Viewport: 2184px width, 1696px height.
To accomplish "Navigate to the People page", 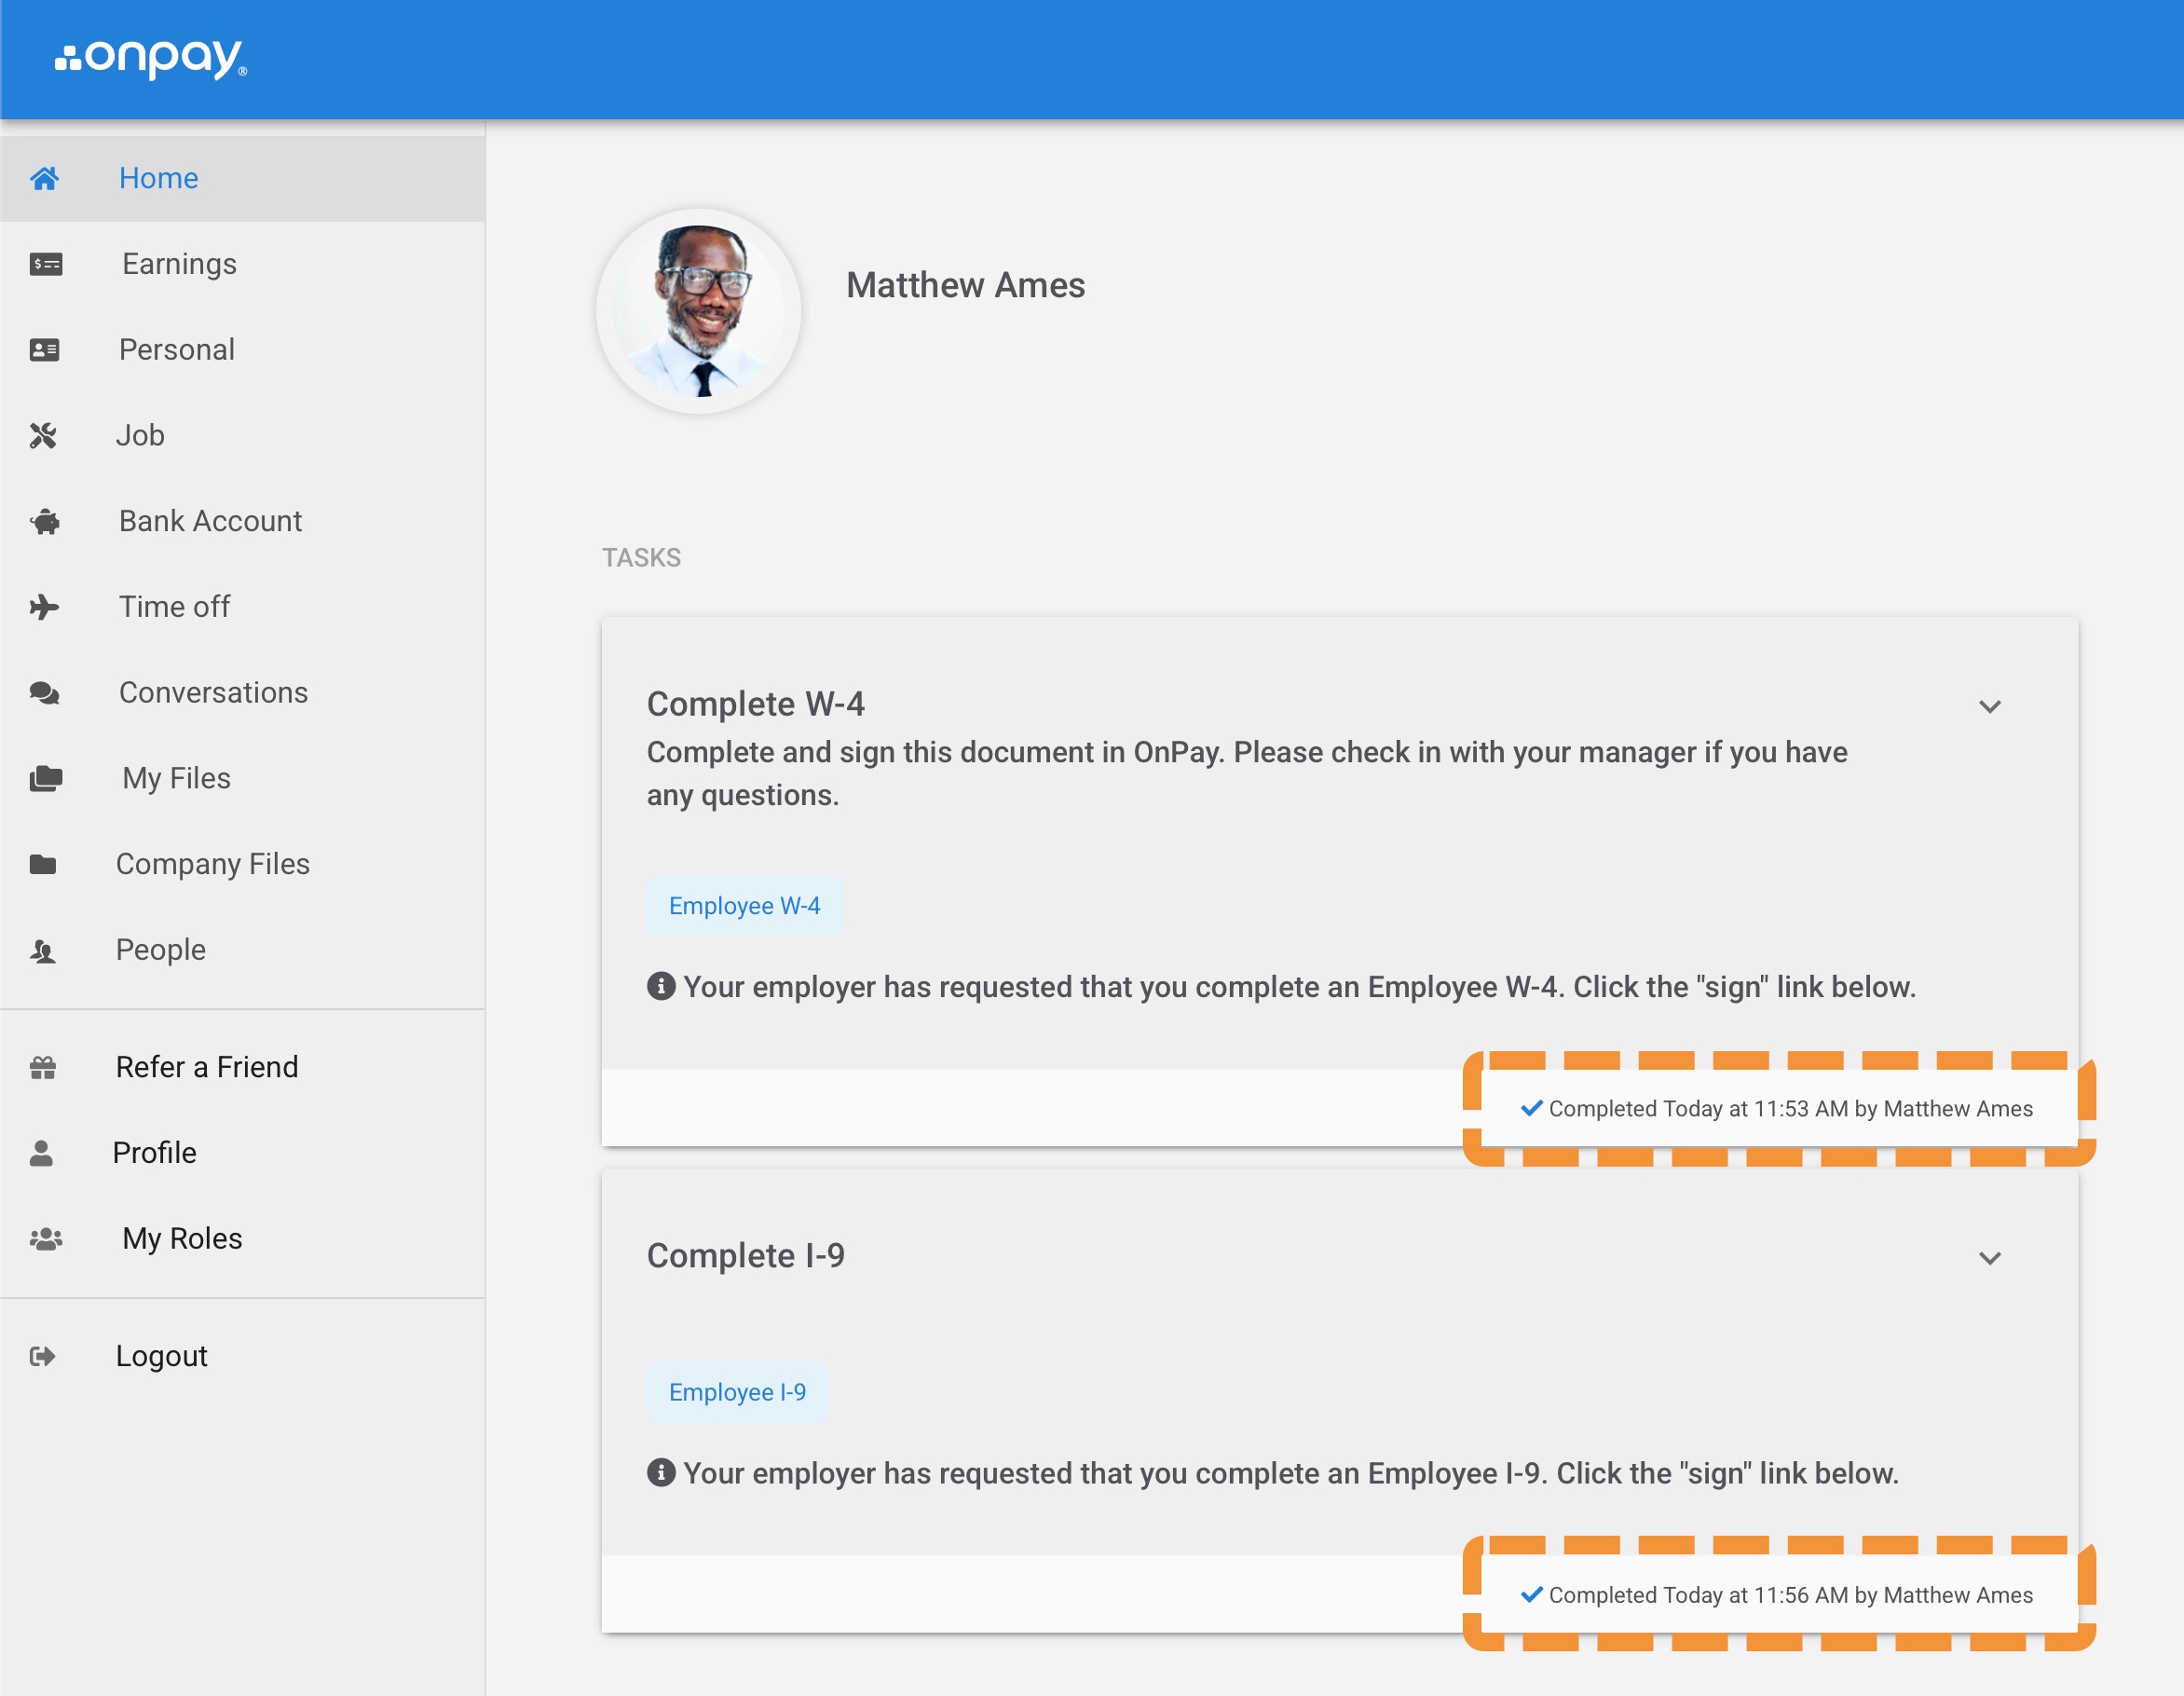I will tap(161, 950).
